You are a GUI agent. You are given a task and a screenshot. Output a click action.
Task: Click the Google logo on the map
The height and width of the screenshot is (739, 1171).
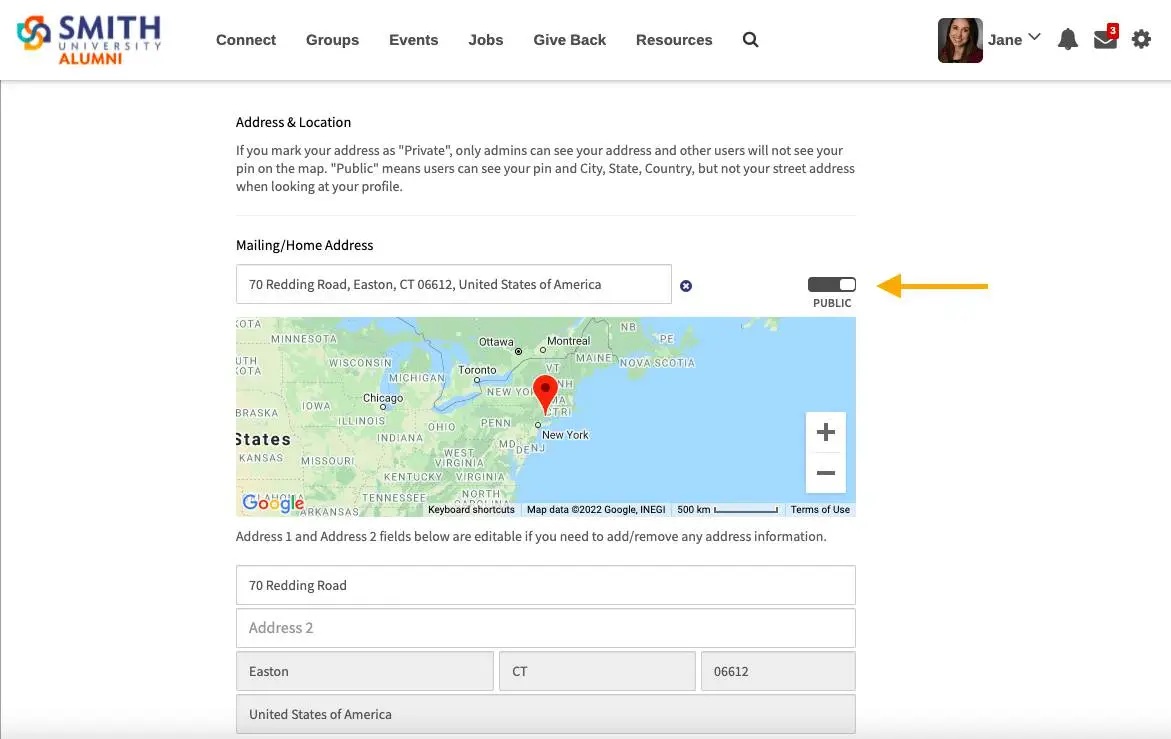pos(273,503)
